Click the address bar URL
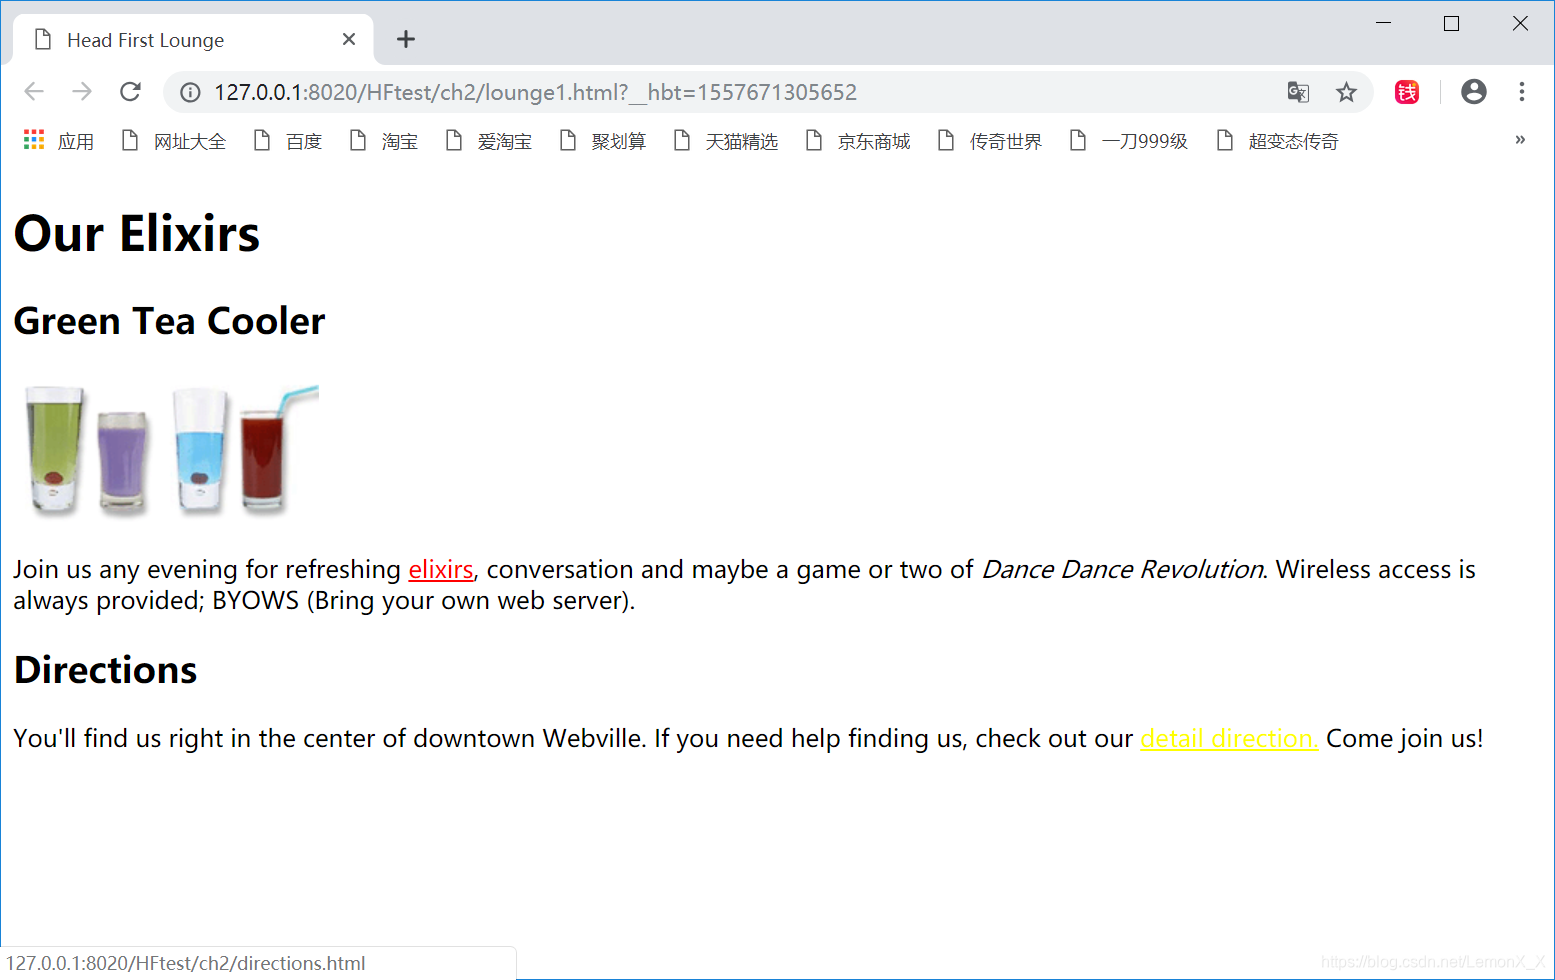The image size is (1555, 980). 535,92
